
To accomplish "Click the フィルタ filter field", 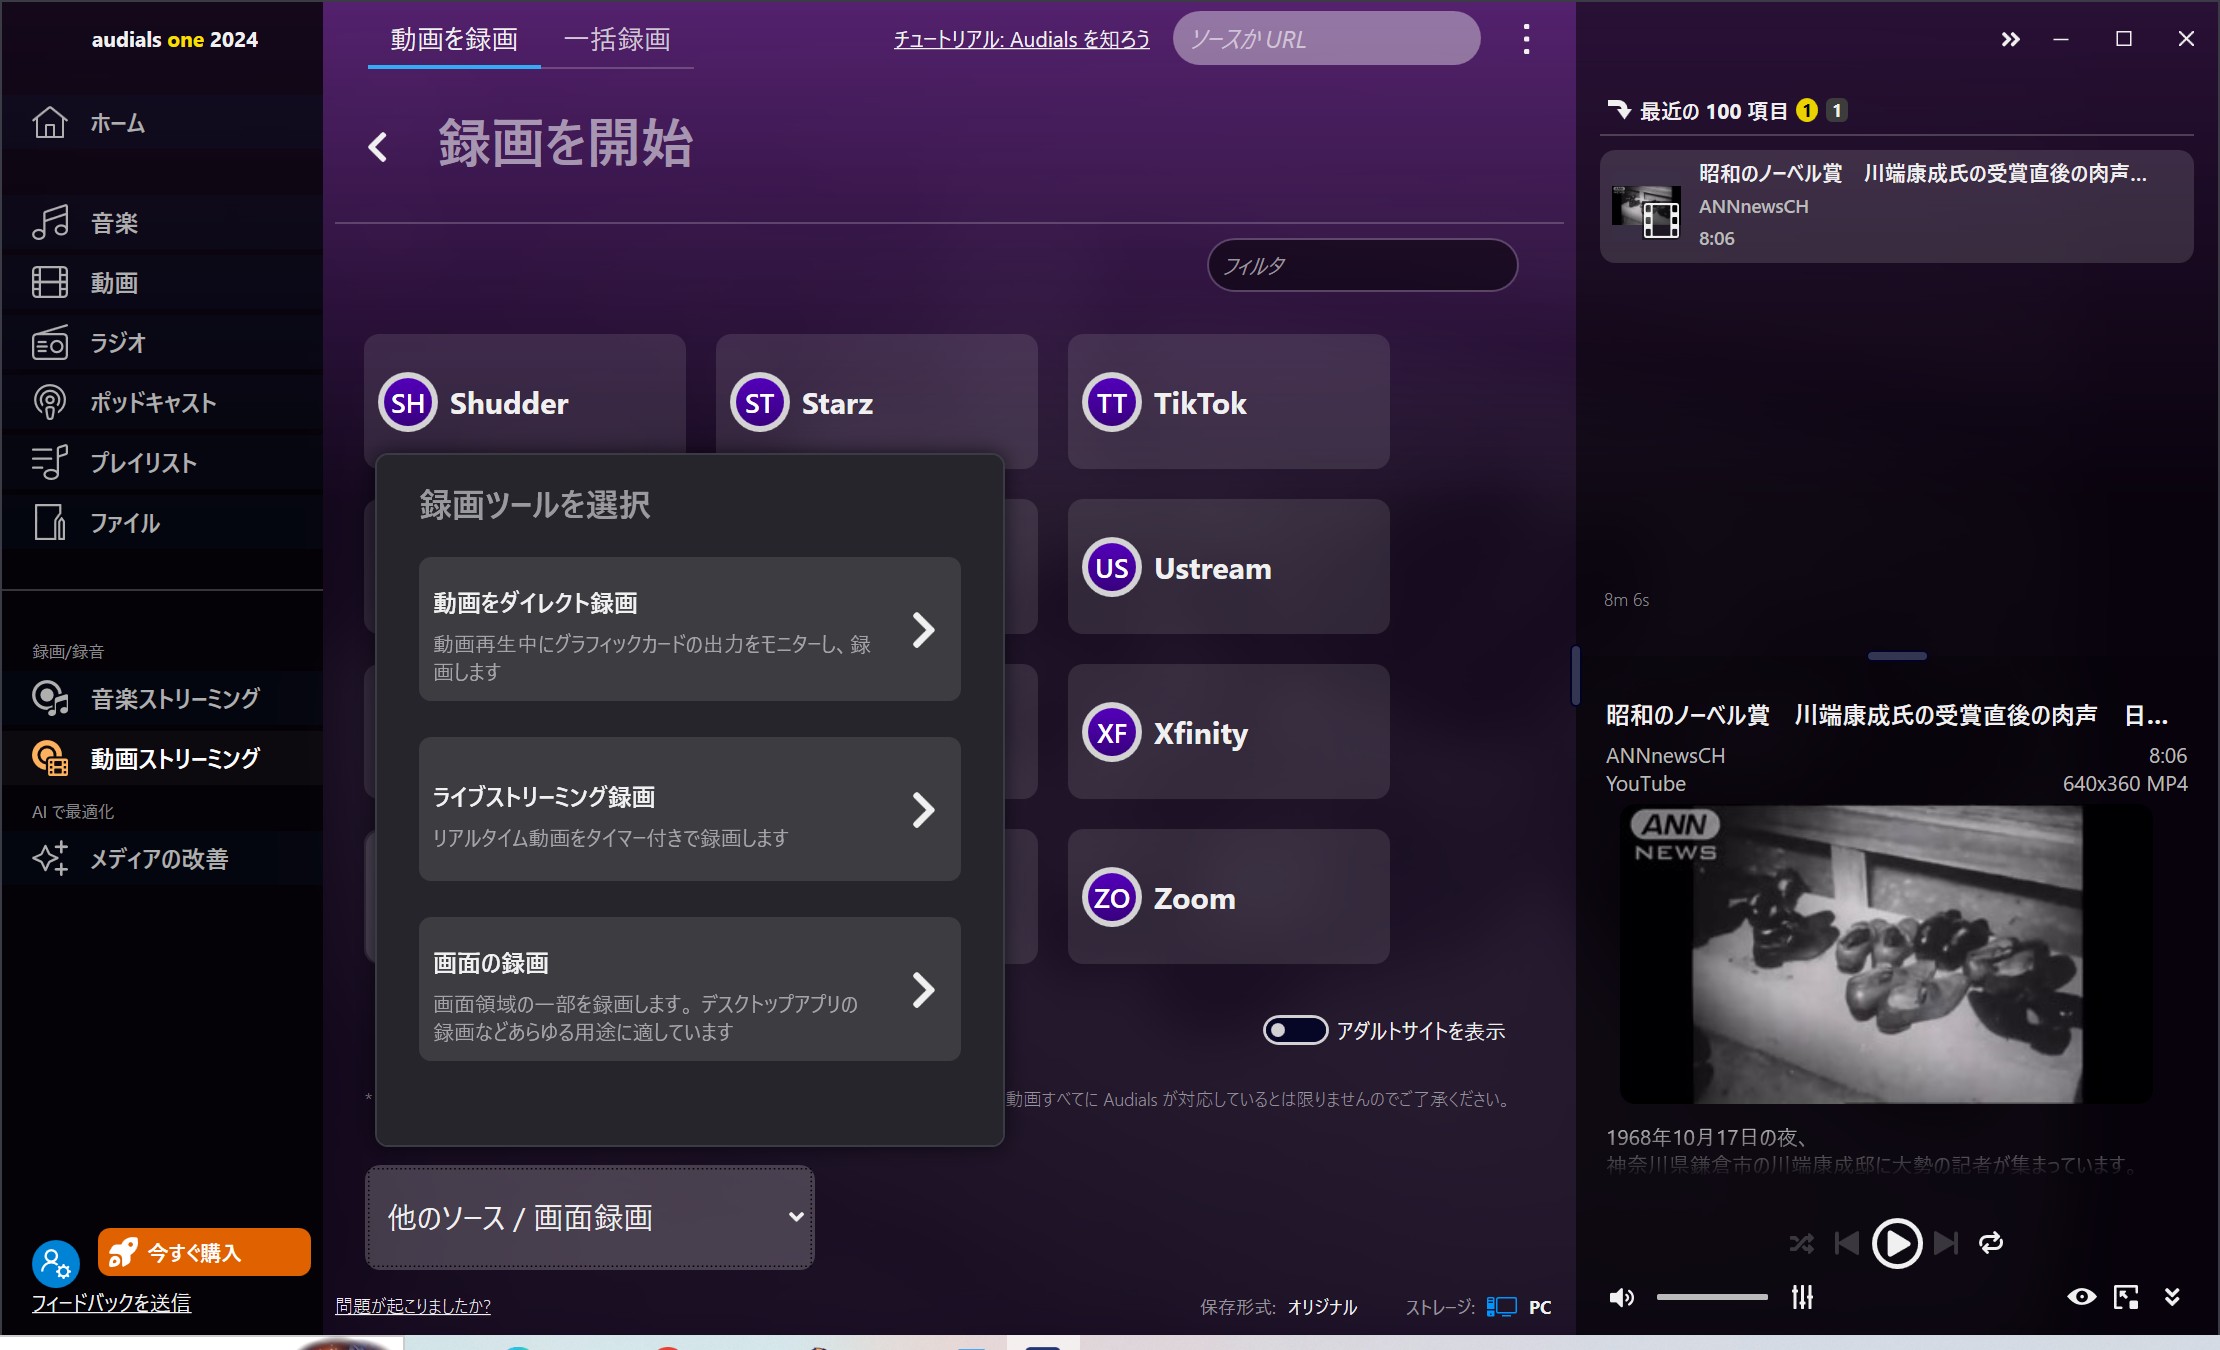I will point(1362,265).
